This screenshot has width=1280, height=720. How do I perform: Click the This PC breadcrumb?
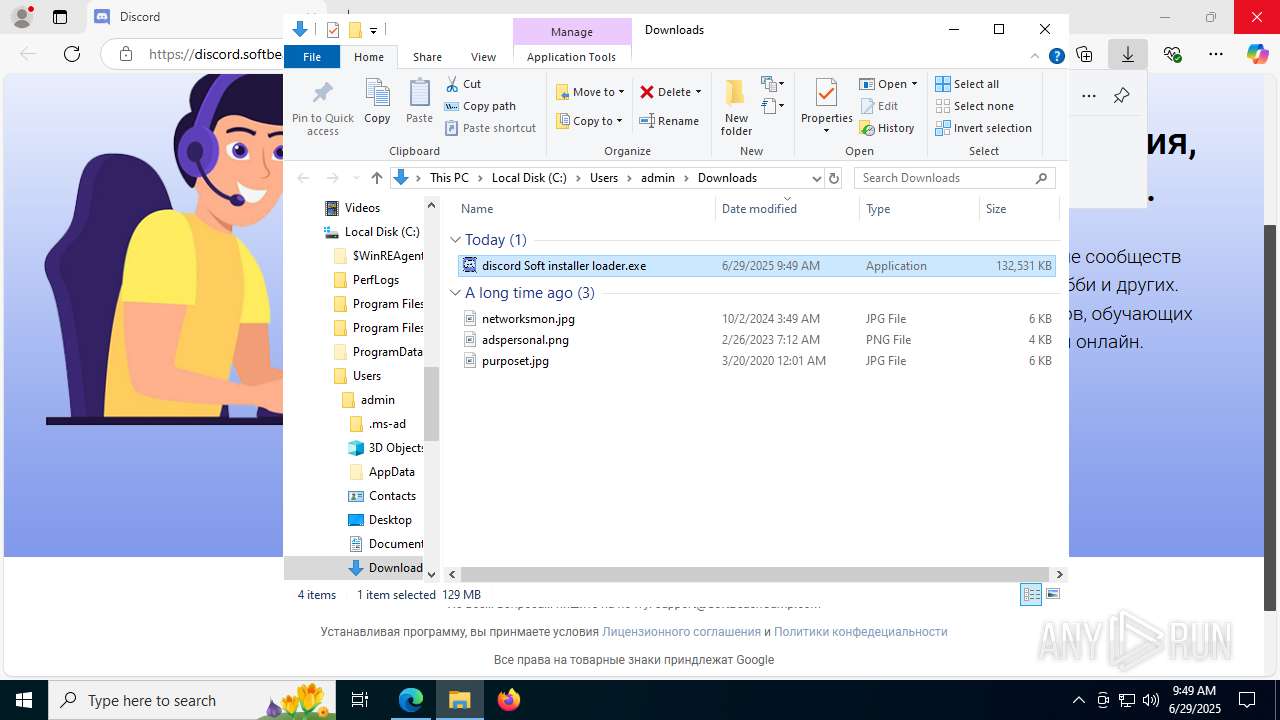[449, 178]
